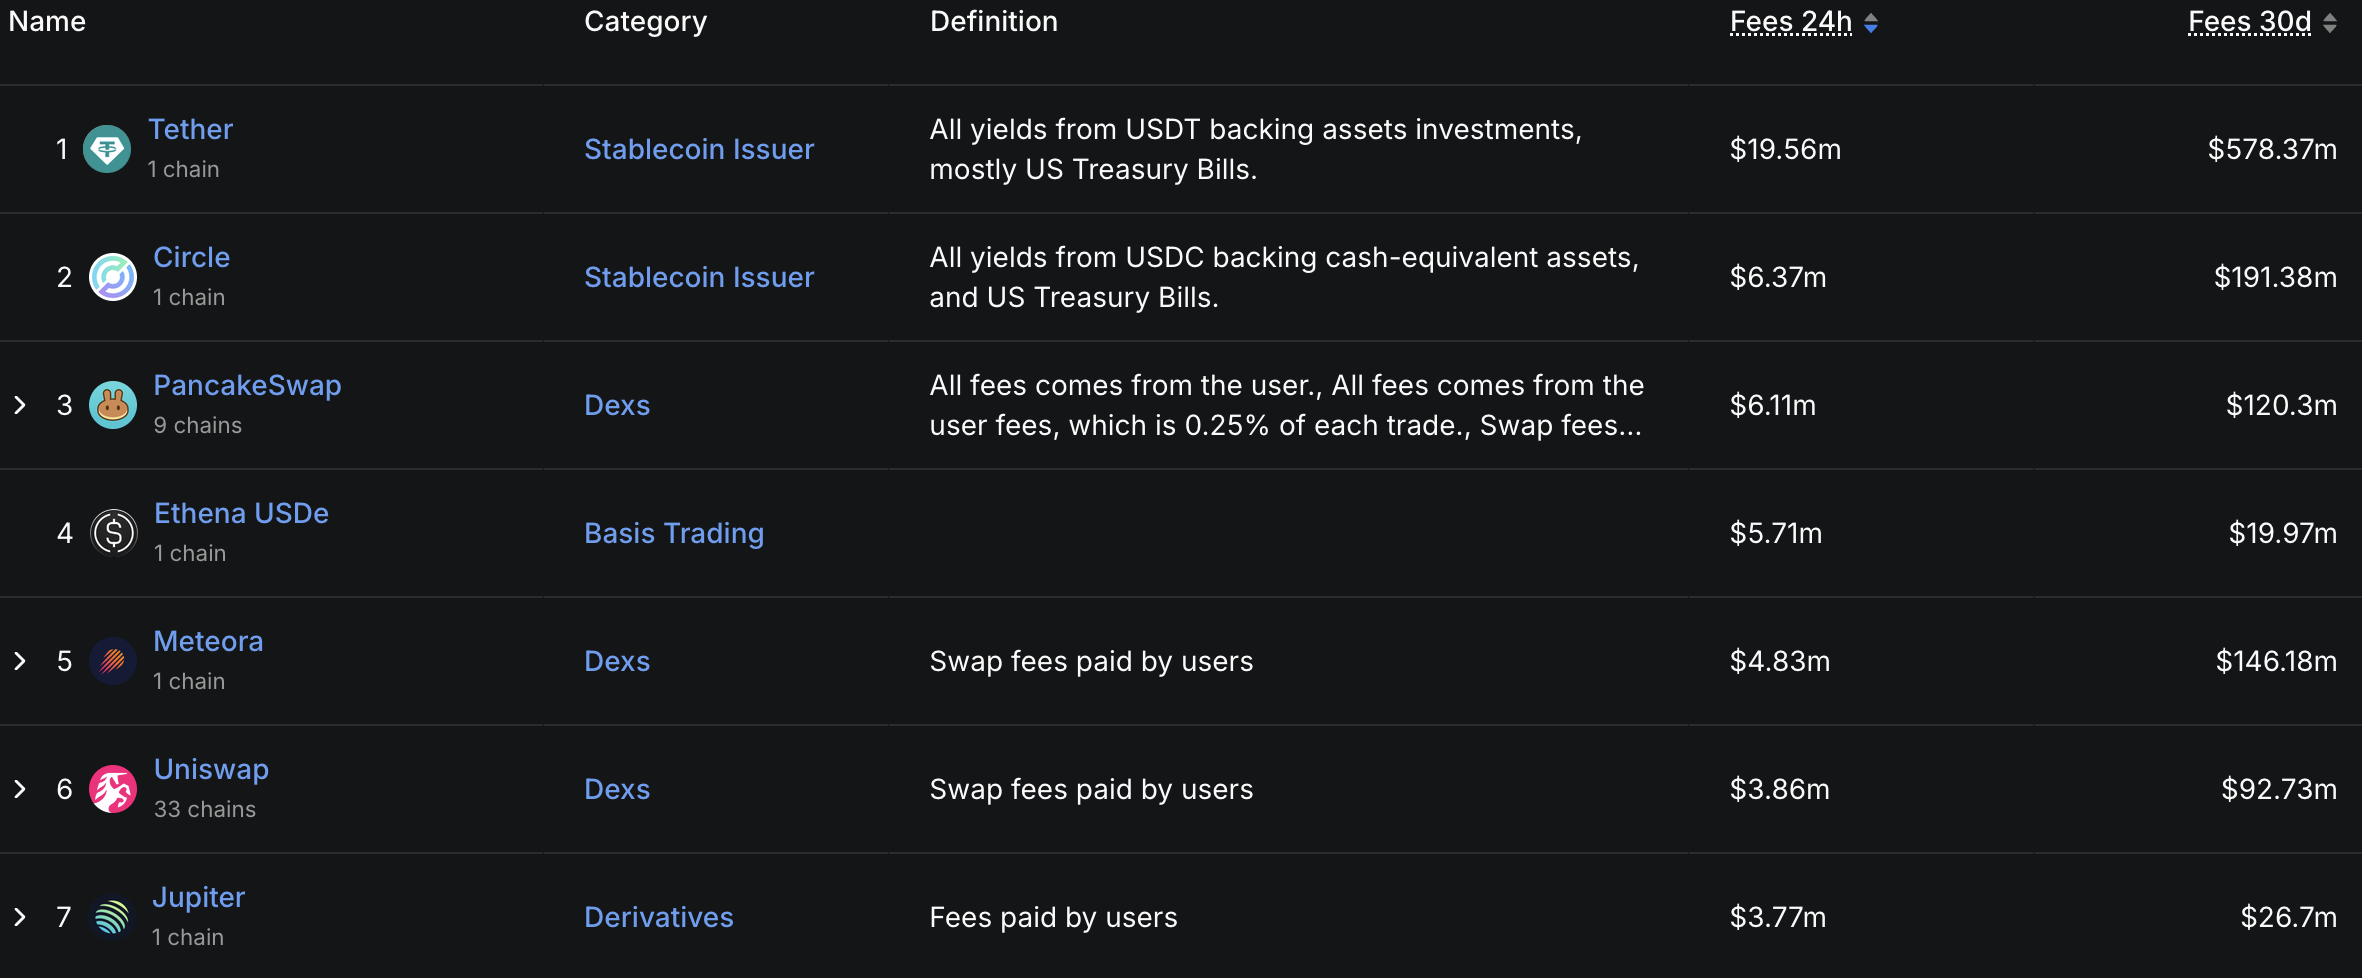Select the PancakeSwap bunny icon
The width and height of the screenshot is (2362, 978).
(x=113, y=405)
